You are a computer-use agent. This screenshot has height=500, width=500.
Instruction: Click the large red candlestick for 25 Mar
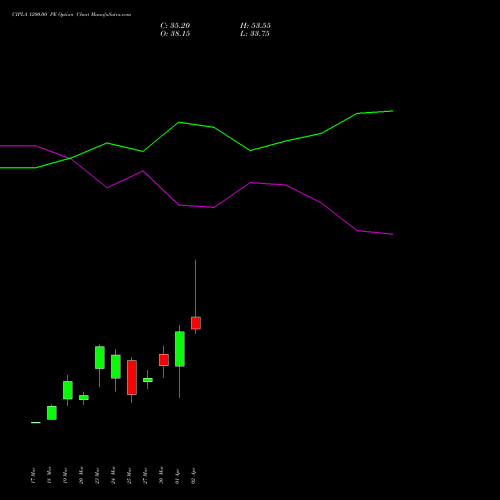(x=132, y=377)
